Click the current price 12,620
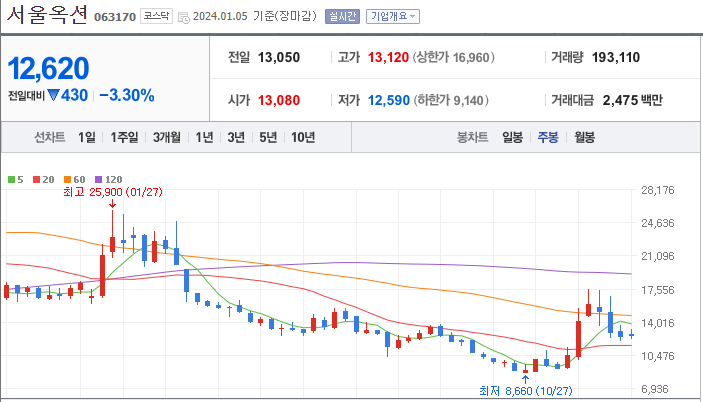This screenshot has height=402, width=703. tap(48, 68)
